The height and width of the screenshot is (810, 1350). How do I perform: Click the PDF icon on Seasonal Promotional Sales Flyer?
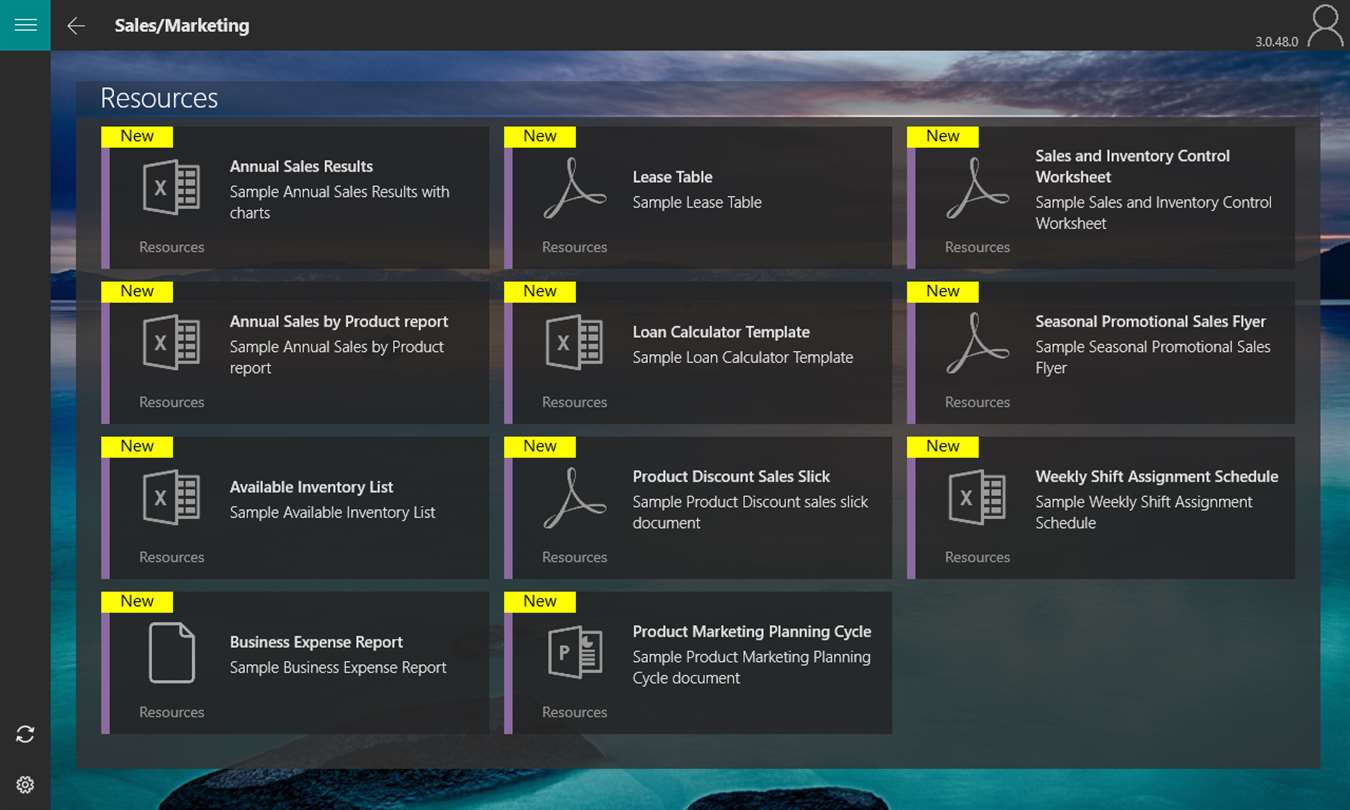coord(978,342)
